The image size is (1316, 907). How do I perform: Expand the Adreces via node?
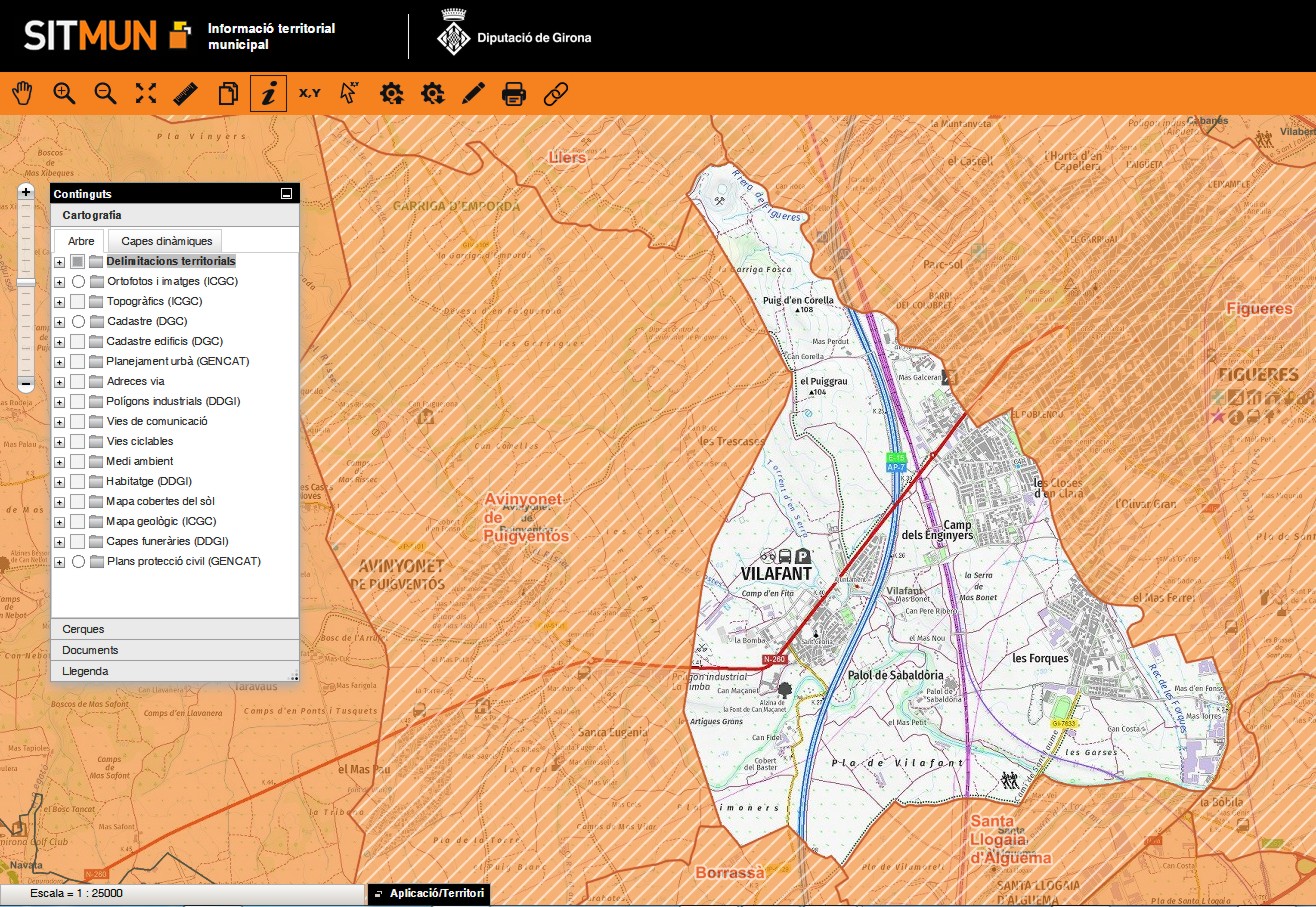coord(60,382)
